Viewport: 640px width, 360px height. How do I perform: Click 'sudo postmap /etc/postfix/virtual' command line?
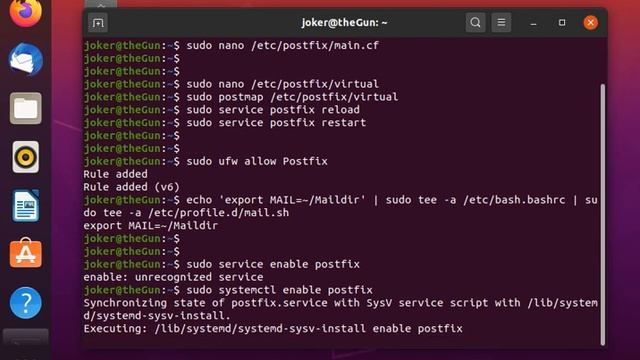pyautogui.click(x=292, y=97)
